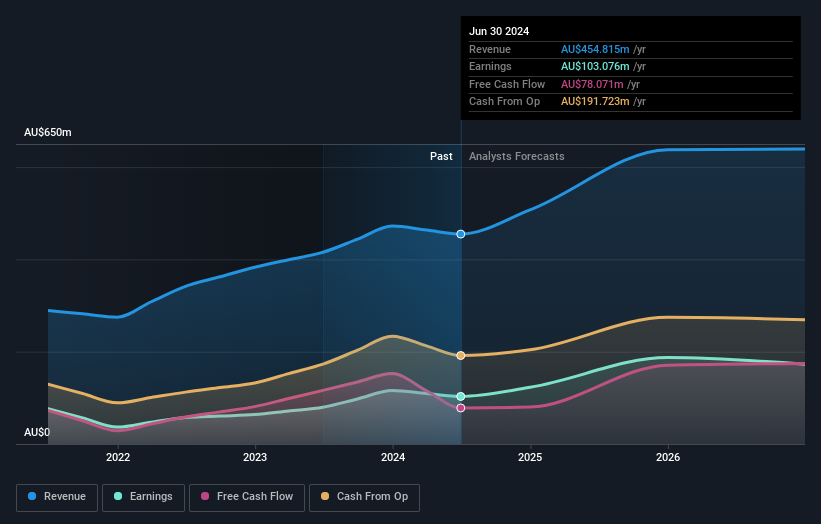Click the Revenue row label in tooltip
The image size is (821, 524).
pyautogui.click(x=490, y=49)
